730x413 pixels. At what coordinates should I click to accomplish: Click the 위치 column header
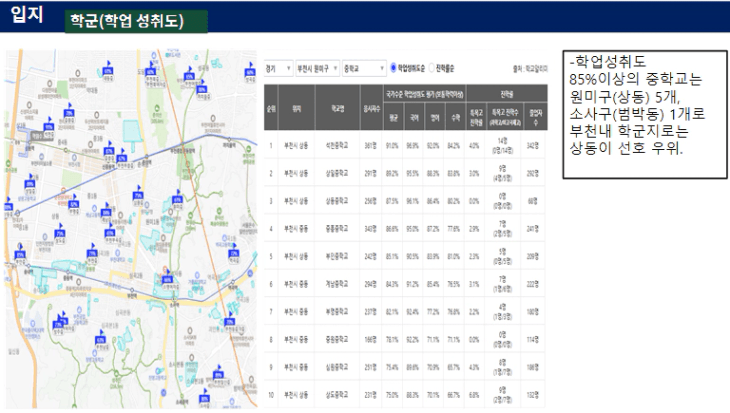point(297,108)
